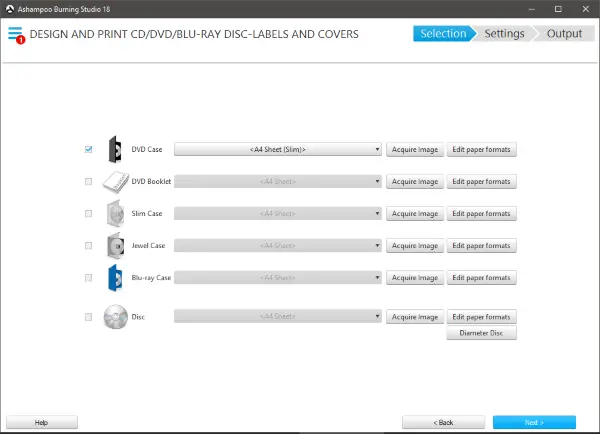Click Acquire Image for Jewel Case
This screenshot has width=600, height=434.
pyautogui.click(x=415, y=246)
